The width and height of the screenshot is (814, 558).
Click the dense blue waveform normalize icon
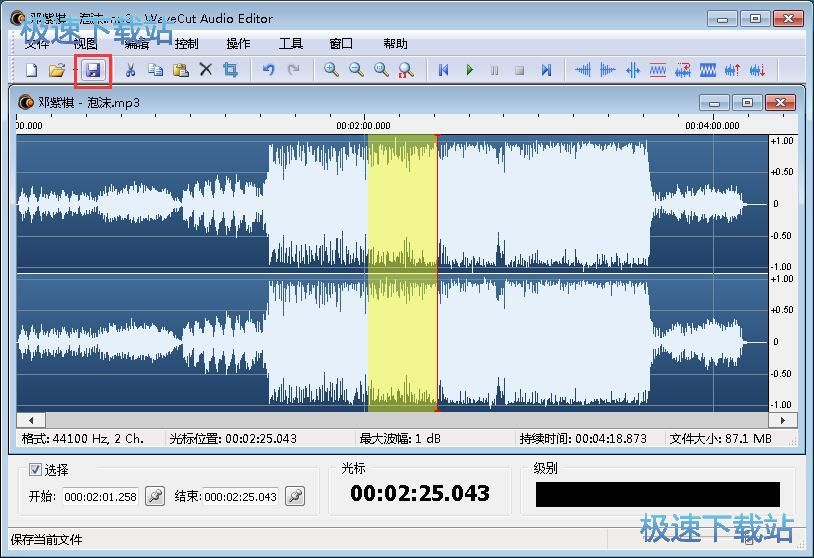pyautogui.click(x=708, y=70)
